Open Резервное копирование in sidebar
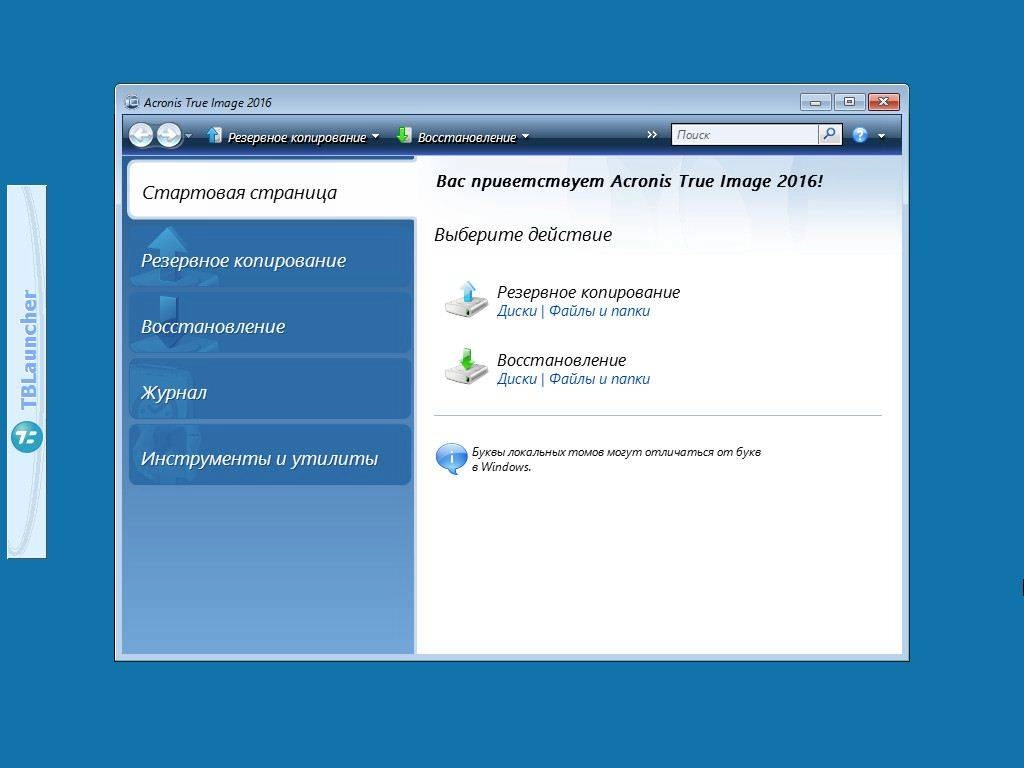1024x768 pixels. coord(270,257)
